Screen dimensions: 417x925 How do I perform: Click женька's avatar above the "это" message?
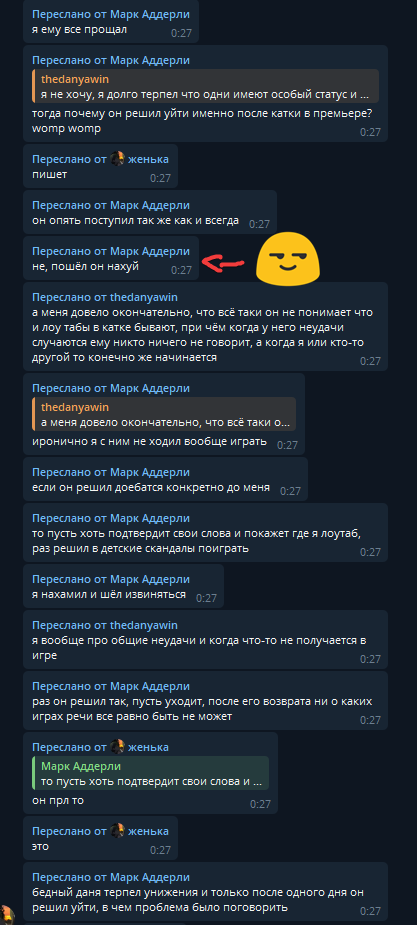point(117,831)
